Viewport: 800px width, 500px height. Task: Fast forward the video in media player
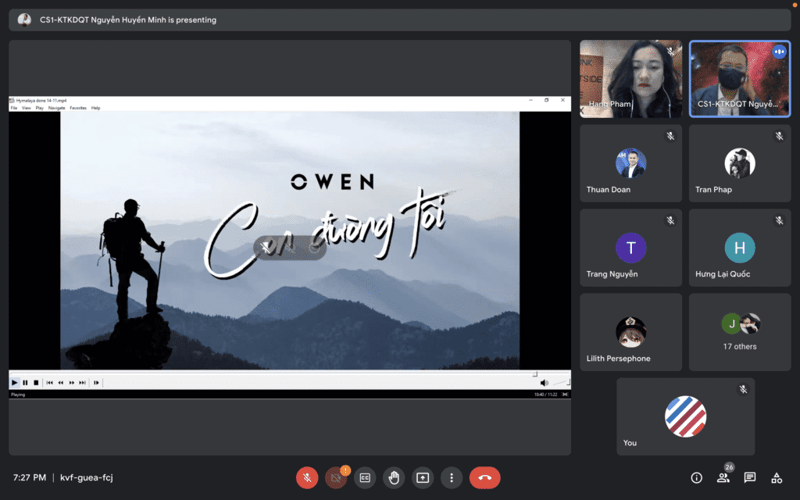71,383
